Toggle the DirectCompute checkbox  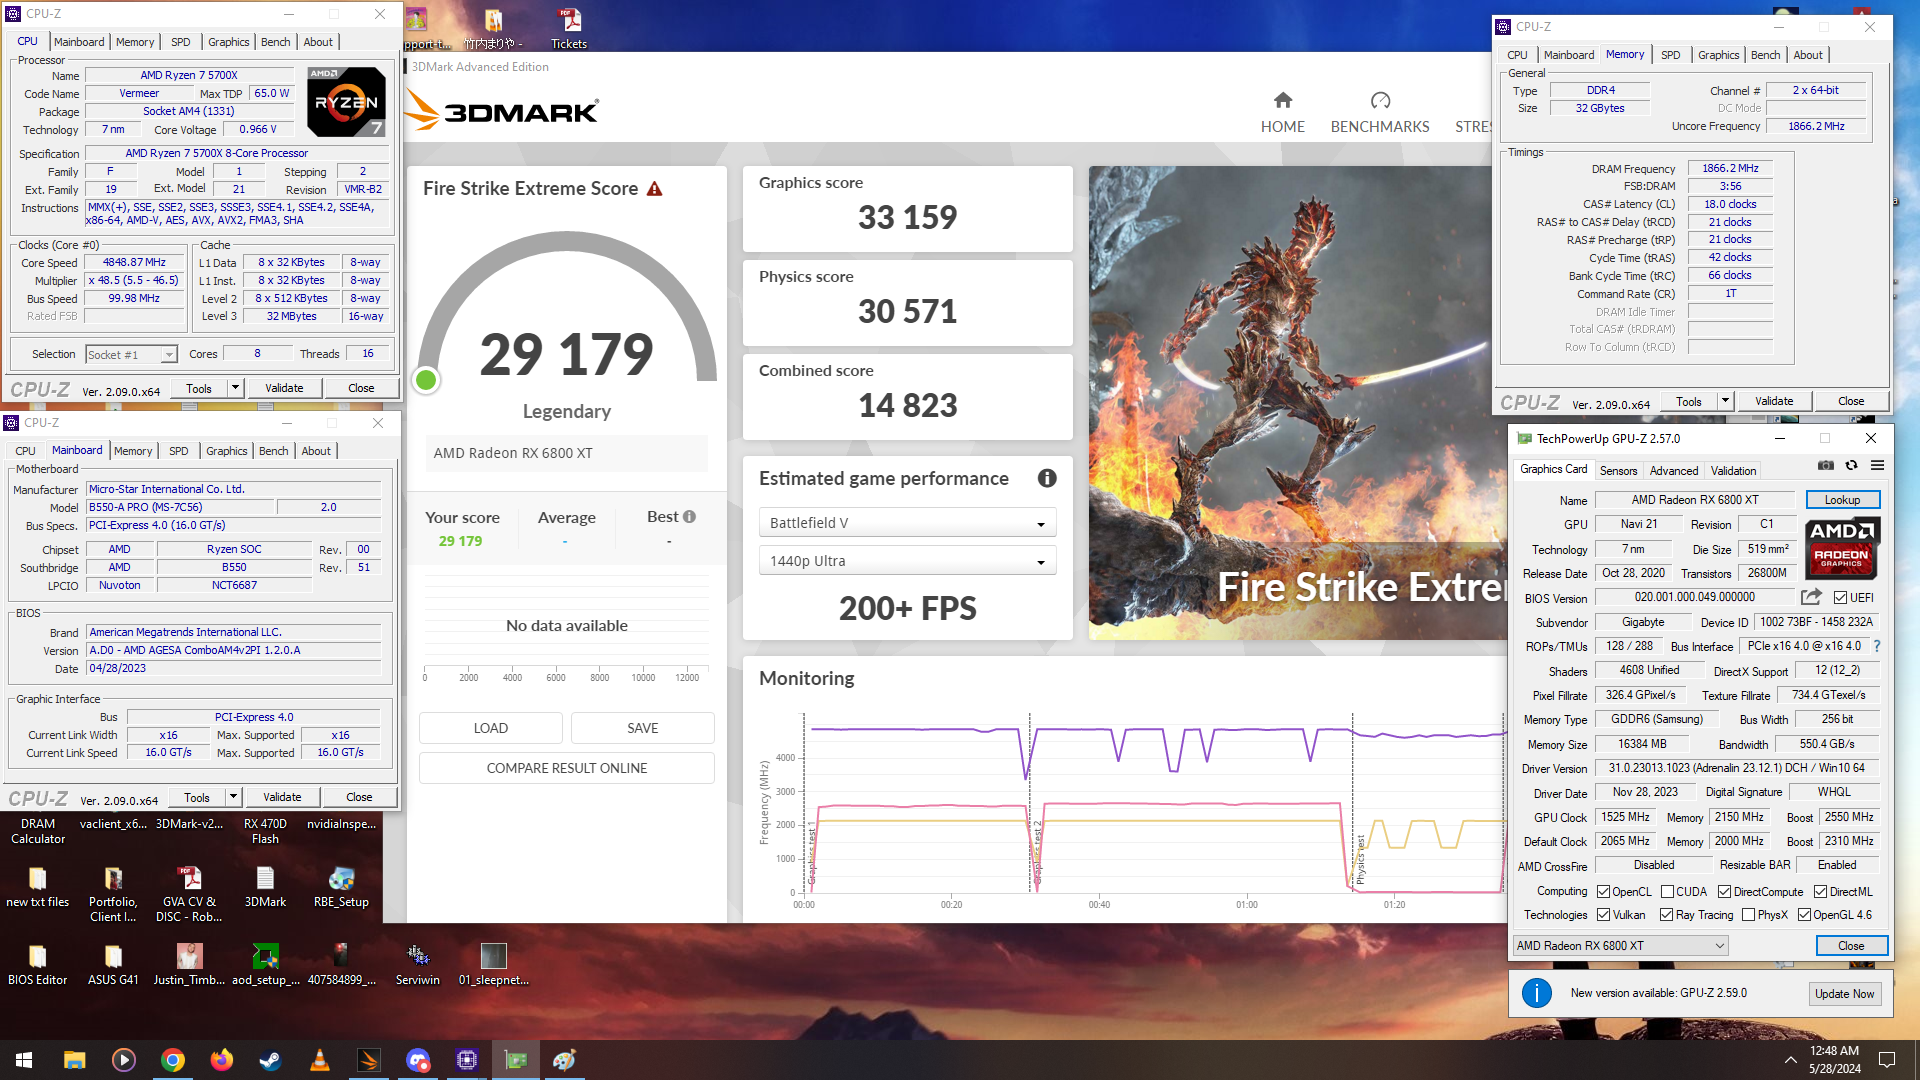(1724, 892)
